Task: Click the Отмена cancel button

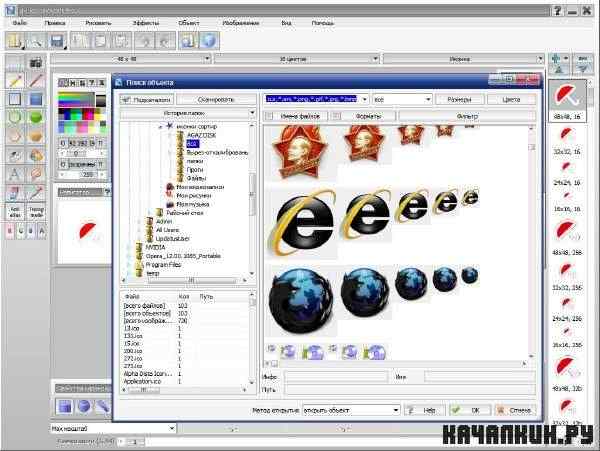Action: 515,410
